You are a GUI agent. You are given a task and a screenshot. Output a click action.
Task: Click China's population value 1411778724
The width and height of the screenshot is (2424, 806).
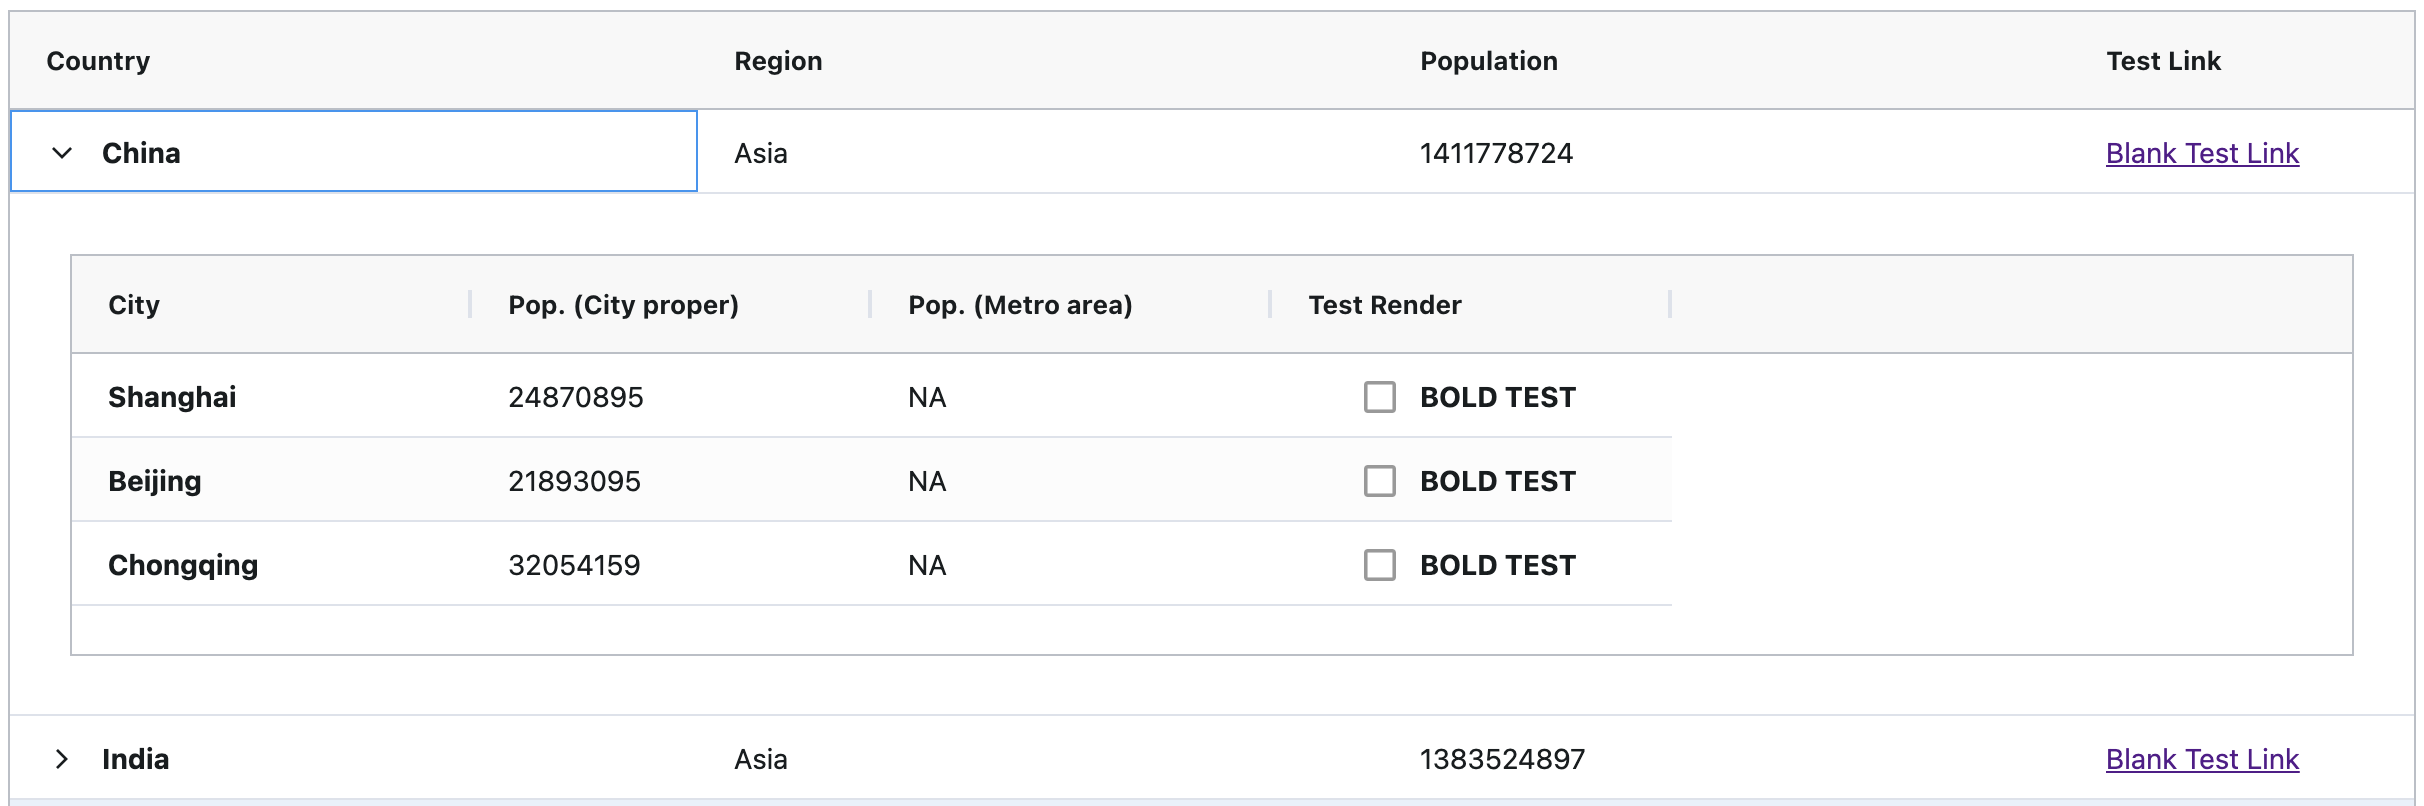1496,153
